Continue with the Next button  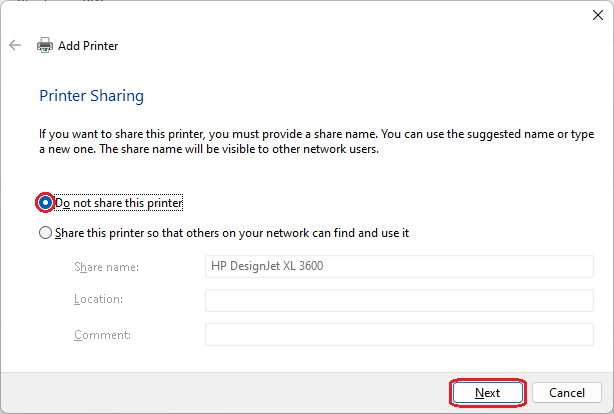(x=488, y=392)
